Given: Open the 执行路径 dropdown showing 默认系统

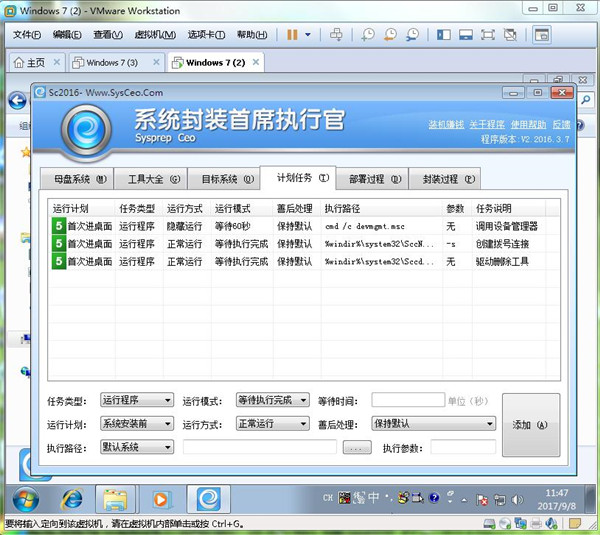Looking at the screenshot, I should (x=137, y=447).
